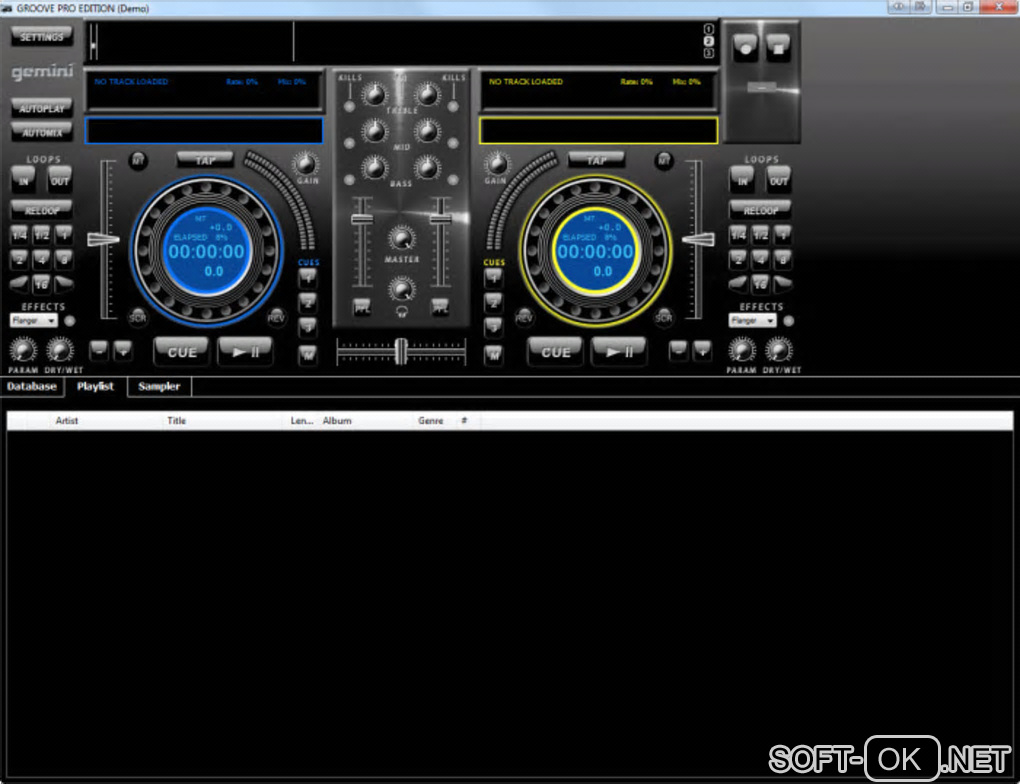Start recording with the record button

pyautogui.click(x=745, y=47)
